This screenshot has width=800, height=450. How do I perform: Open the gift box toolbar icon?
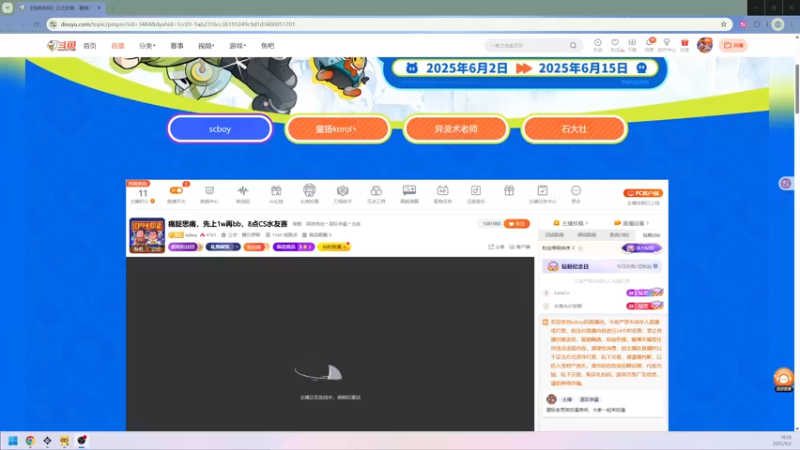[509, 191]
